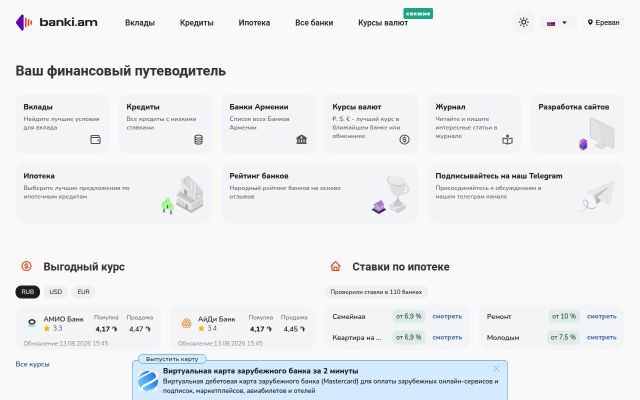
Task: Click the orange dollar icon near Выгодный курс
Action: pyautogui.click(x=26, y=266)
